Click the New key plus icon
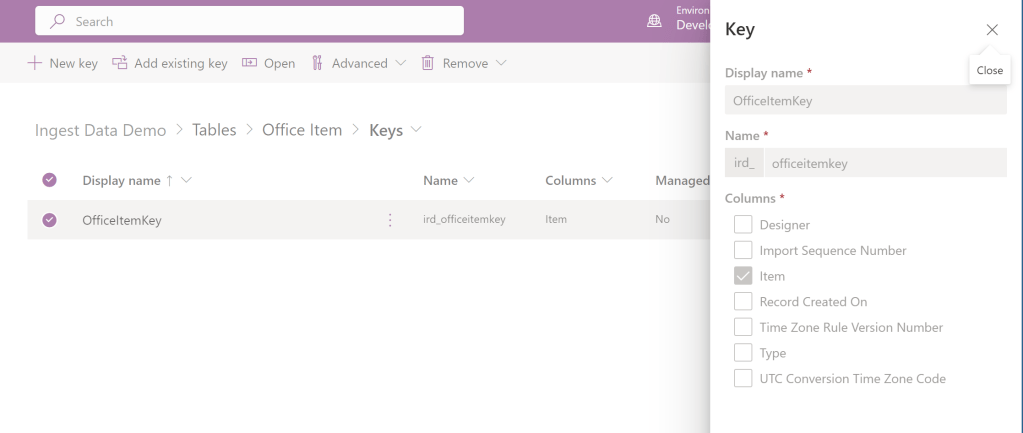Viewport: 1023px width, 433px height. 34,63
